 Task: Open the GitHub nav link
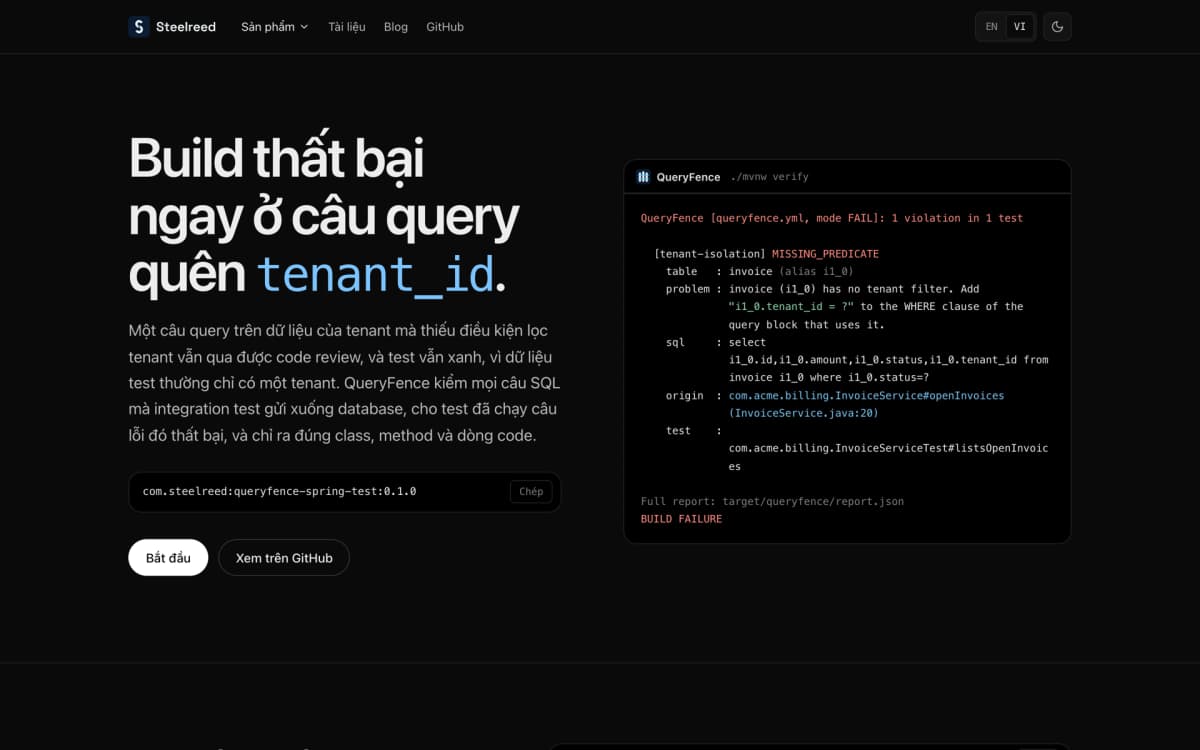point(445,27)
